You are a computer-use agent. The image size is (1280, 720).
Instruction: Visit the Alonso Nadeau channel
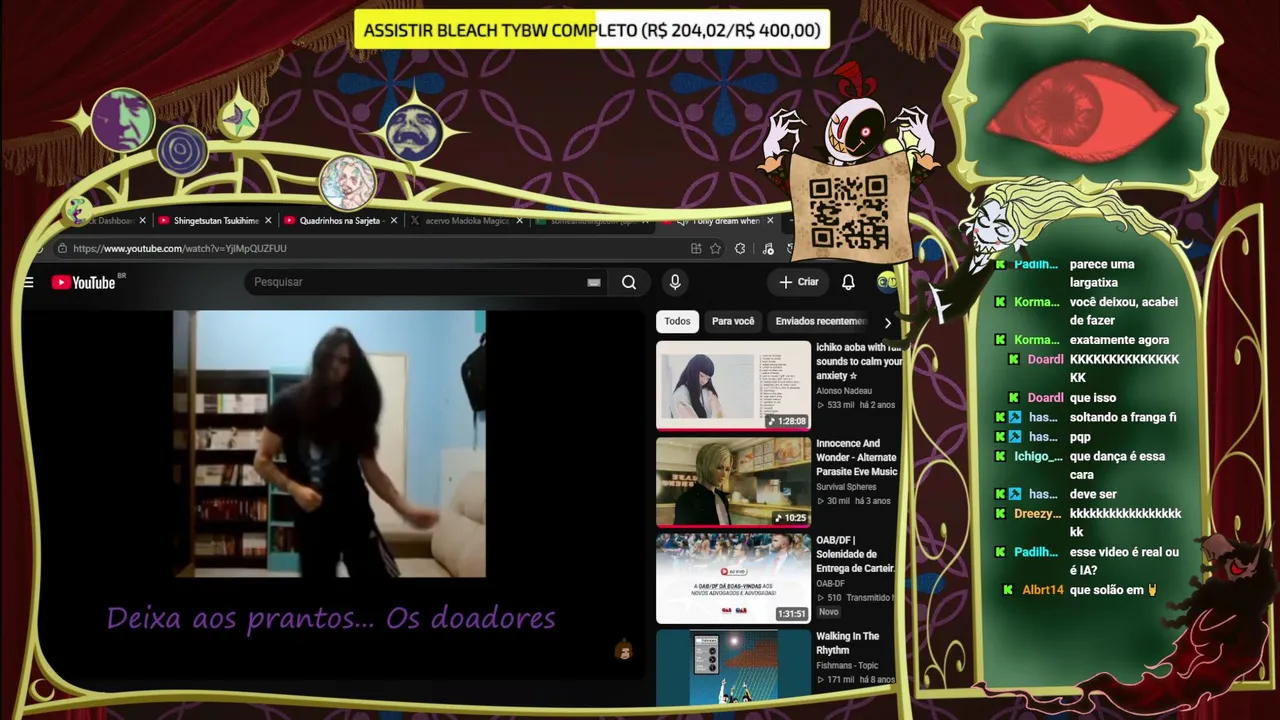pyautogui.click(x=844, y=391)
